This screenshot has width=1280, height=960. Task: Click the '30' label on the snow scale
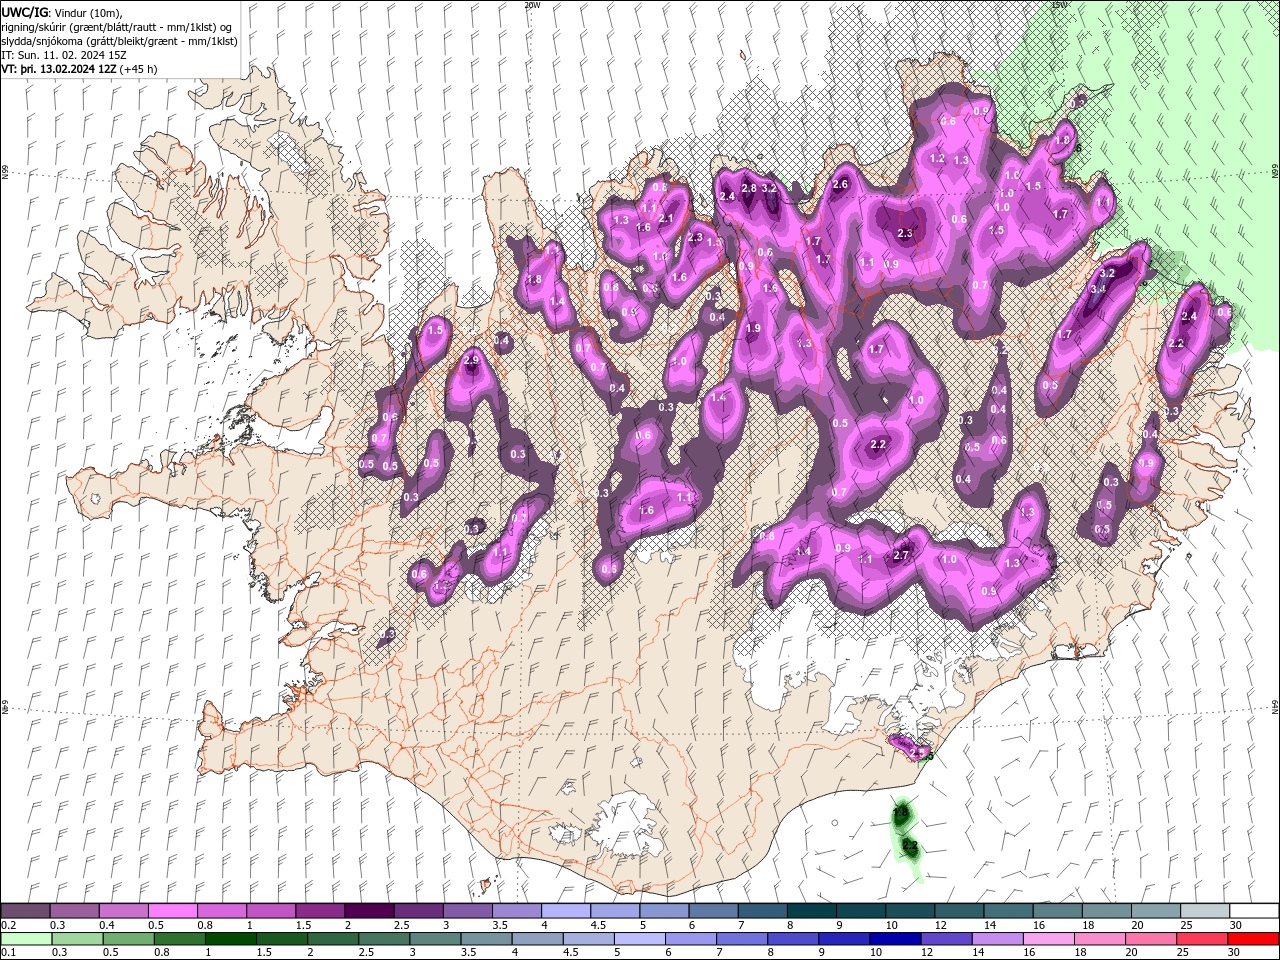tap(1235, 925)
